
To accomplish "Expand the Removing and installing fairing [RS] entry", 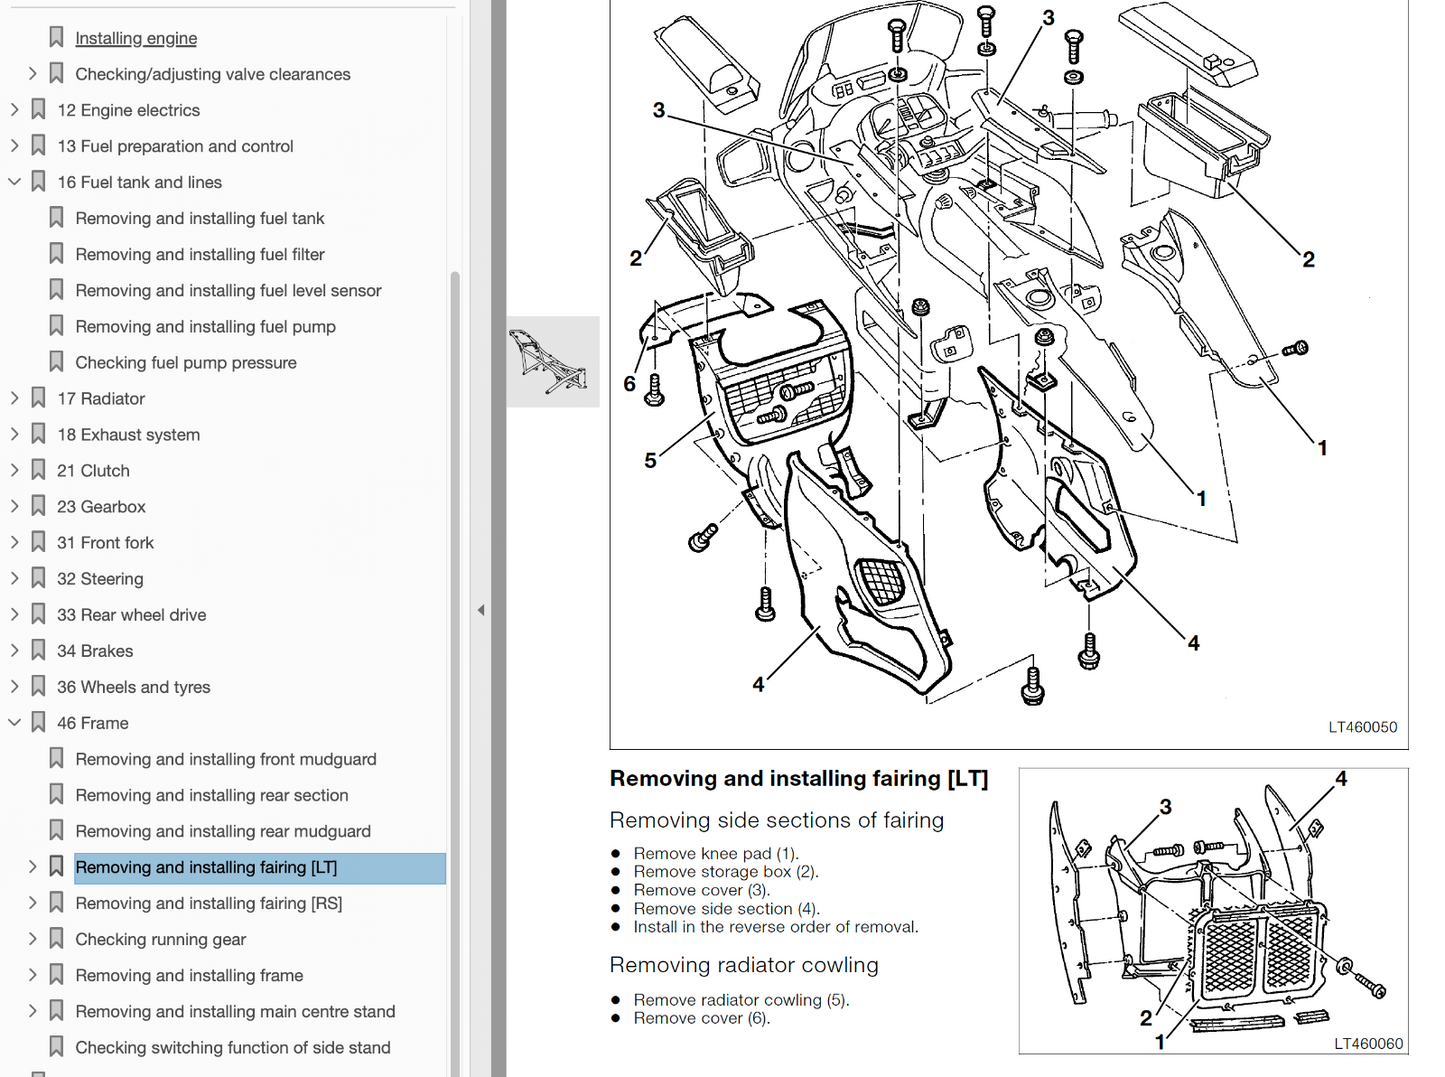I will coord(32,903).
